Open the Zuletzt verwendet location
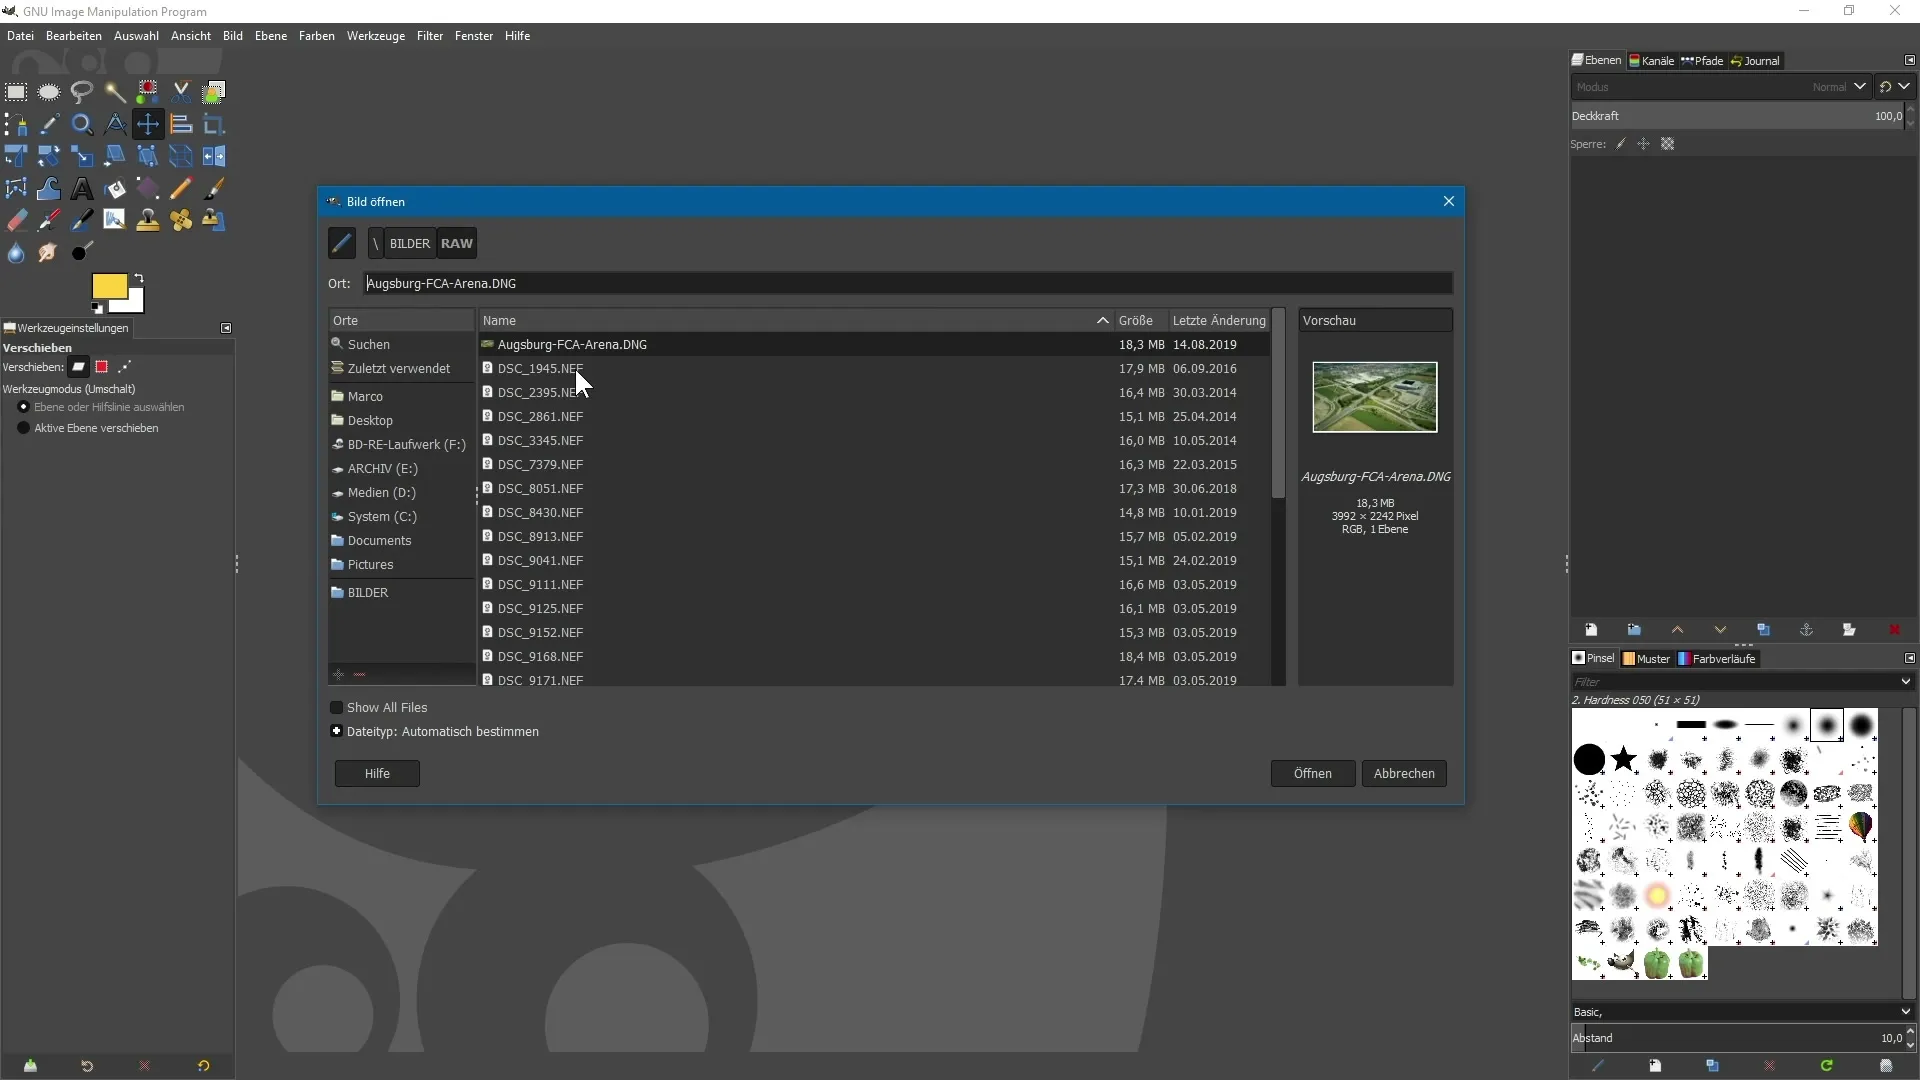Screen dimensions: 1920x1080 click(399, 368)
